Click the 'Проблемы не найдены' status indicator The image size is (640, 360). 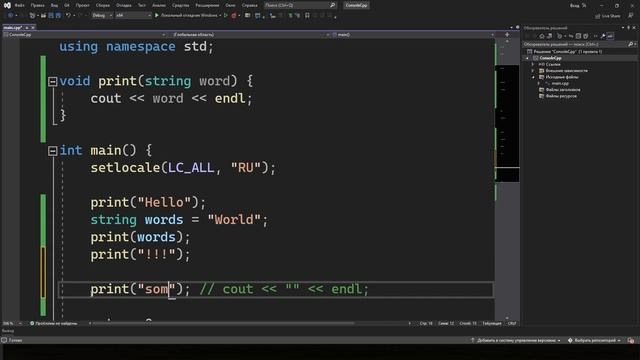[53, 323]
